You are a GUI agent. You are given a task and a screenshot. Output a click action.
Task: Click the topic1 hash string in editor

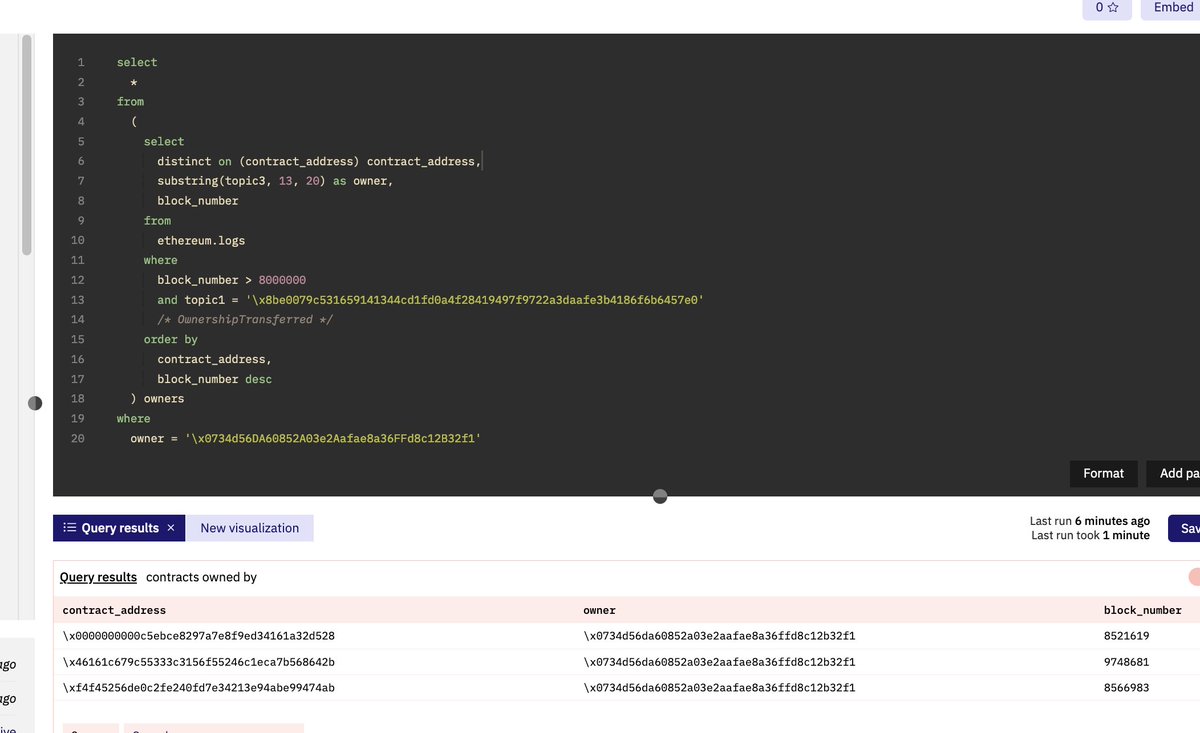point(474,300)
